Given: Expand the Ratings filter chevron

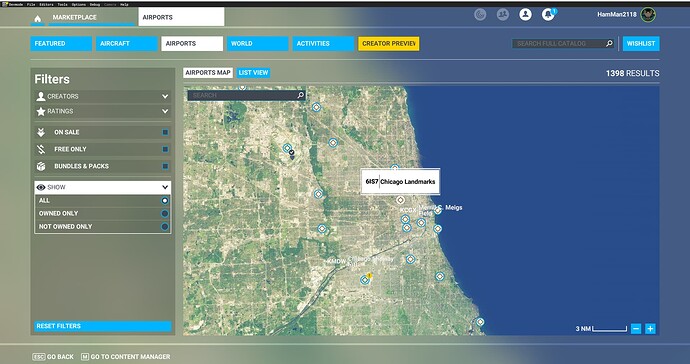Looking at the screenshot, I should click(x=165, y=111).
